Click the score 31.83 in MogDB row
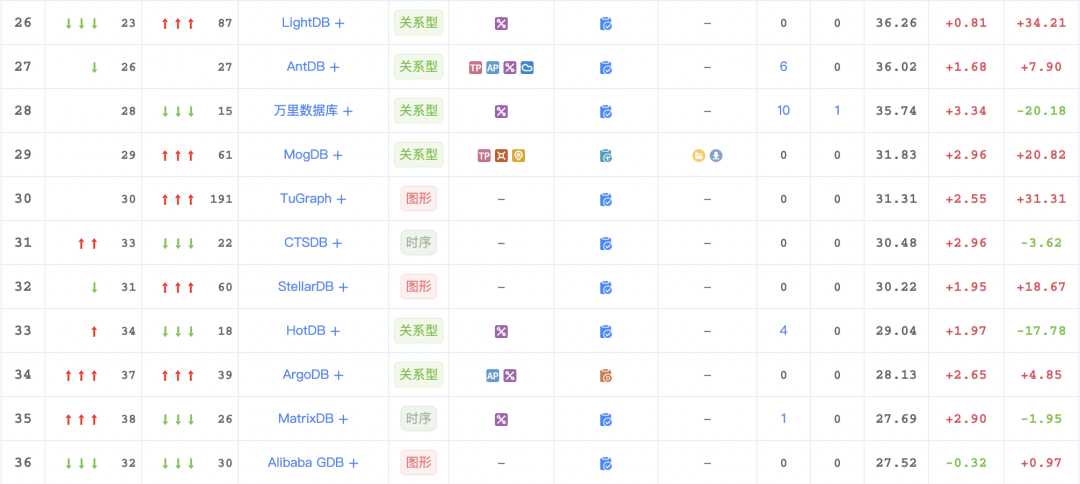 coord(896,155)
